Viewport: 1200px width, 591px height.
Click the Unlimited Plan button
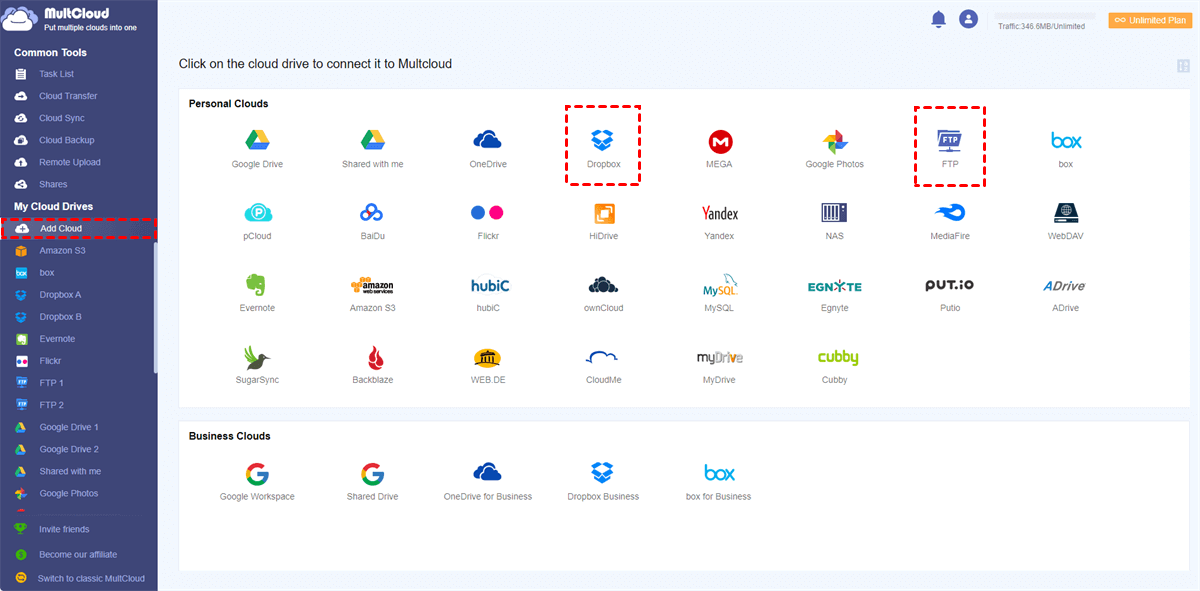[x=1150, y=19]
